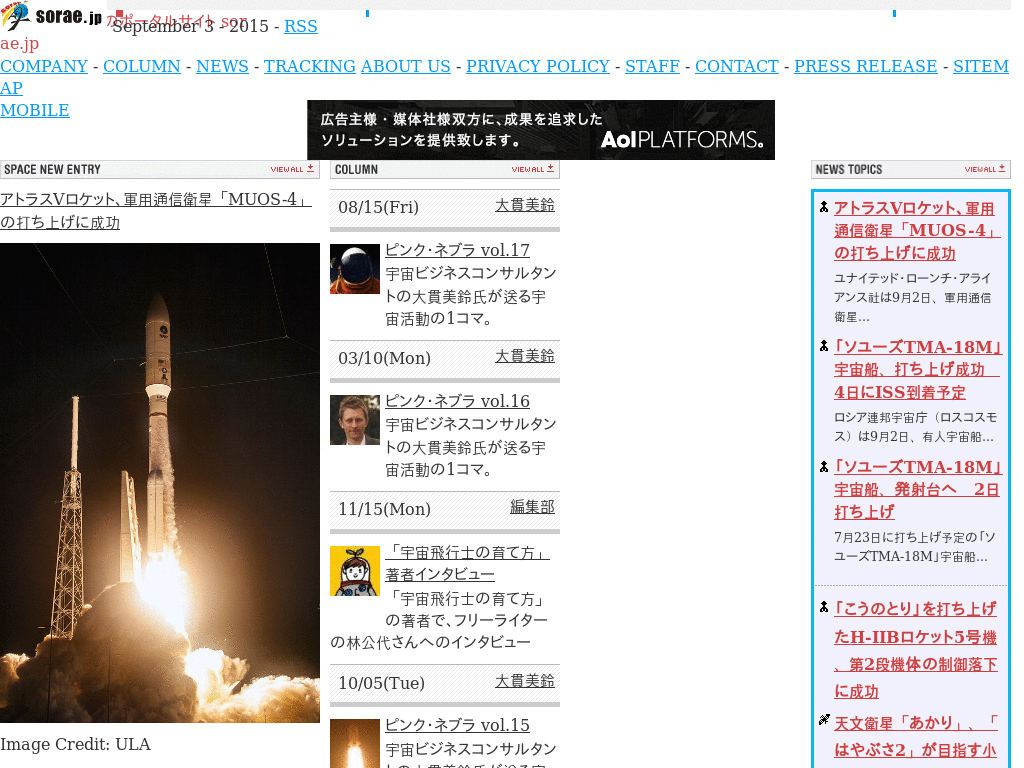
Task: Click the cartoon girl thumbnail on yellow background
Action: pyautogui.click(x=355, y=571)
